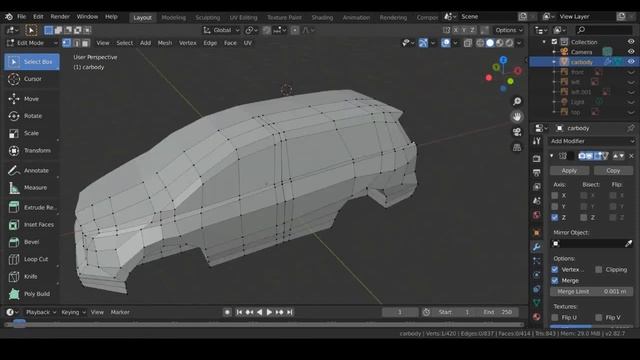This screenshot has width=640, height=360.
Task: Switch to the UV Editing workspace tab
Action: tap(243, 18)
